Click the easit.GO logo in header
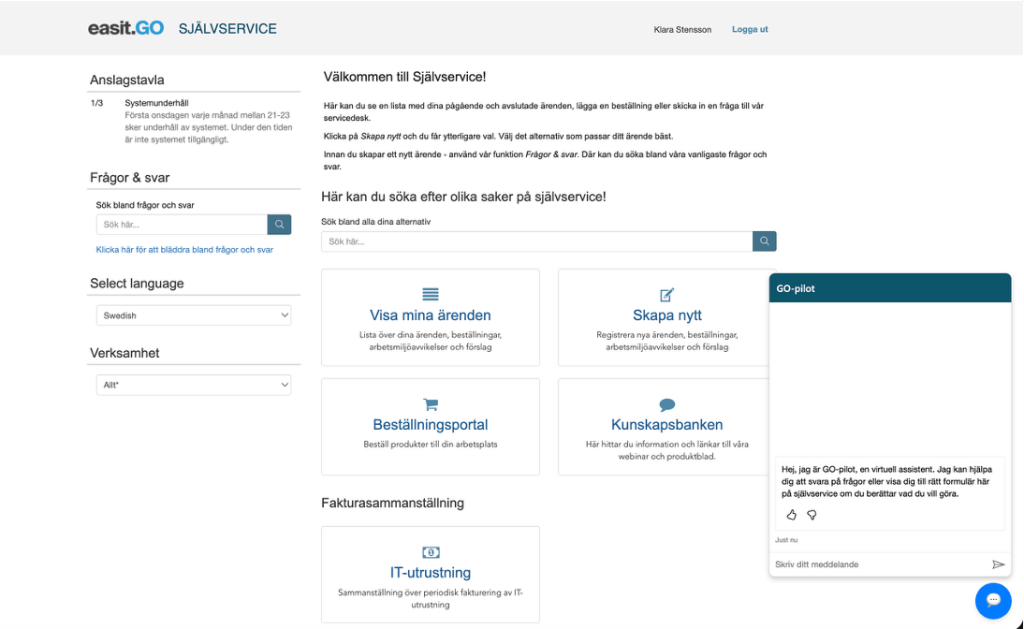 (126, 28)
